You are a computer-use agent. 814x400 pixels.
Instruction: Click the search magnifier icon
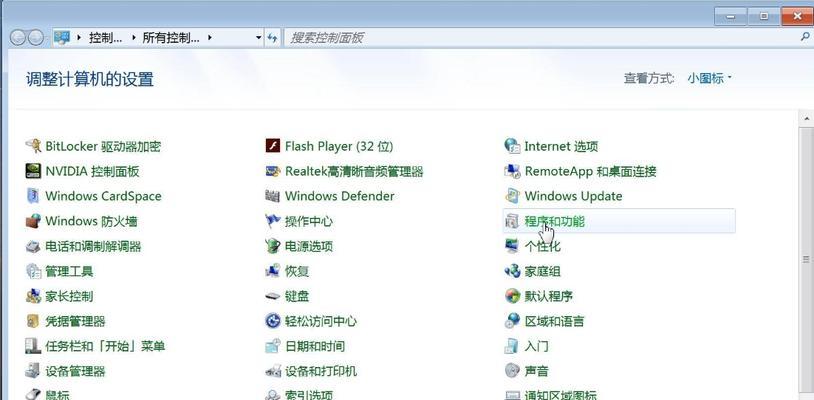point(805,37)
